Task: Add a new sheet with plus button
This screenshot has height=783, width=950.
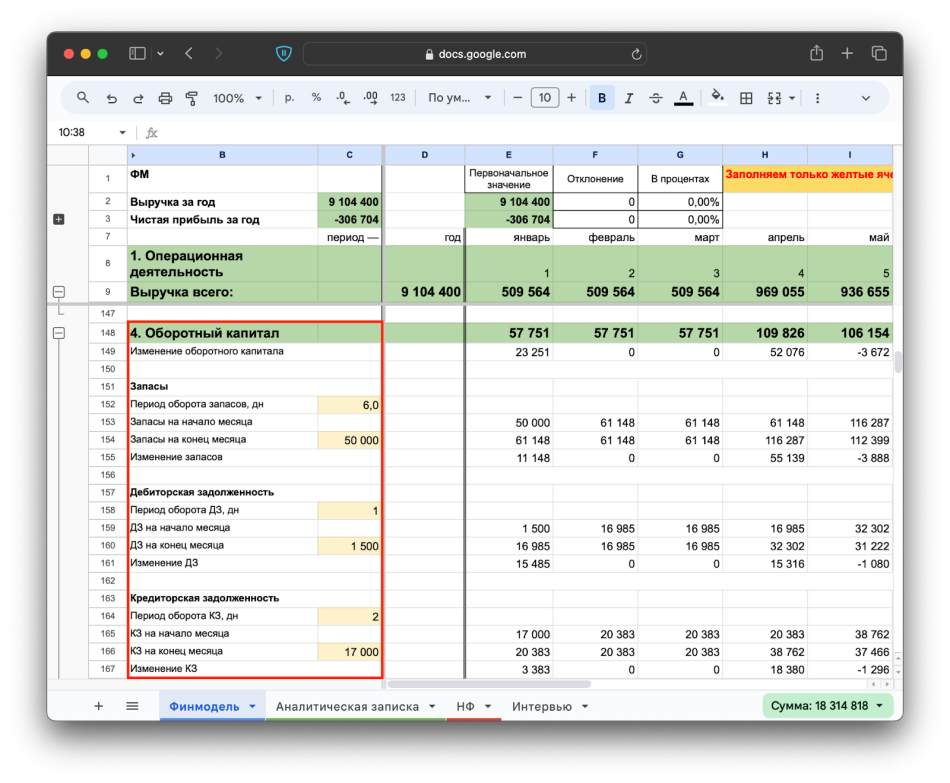Action: pyautogui.click(x=98, y=706)
